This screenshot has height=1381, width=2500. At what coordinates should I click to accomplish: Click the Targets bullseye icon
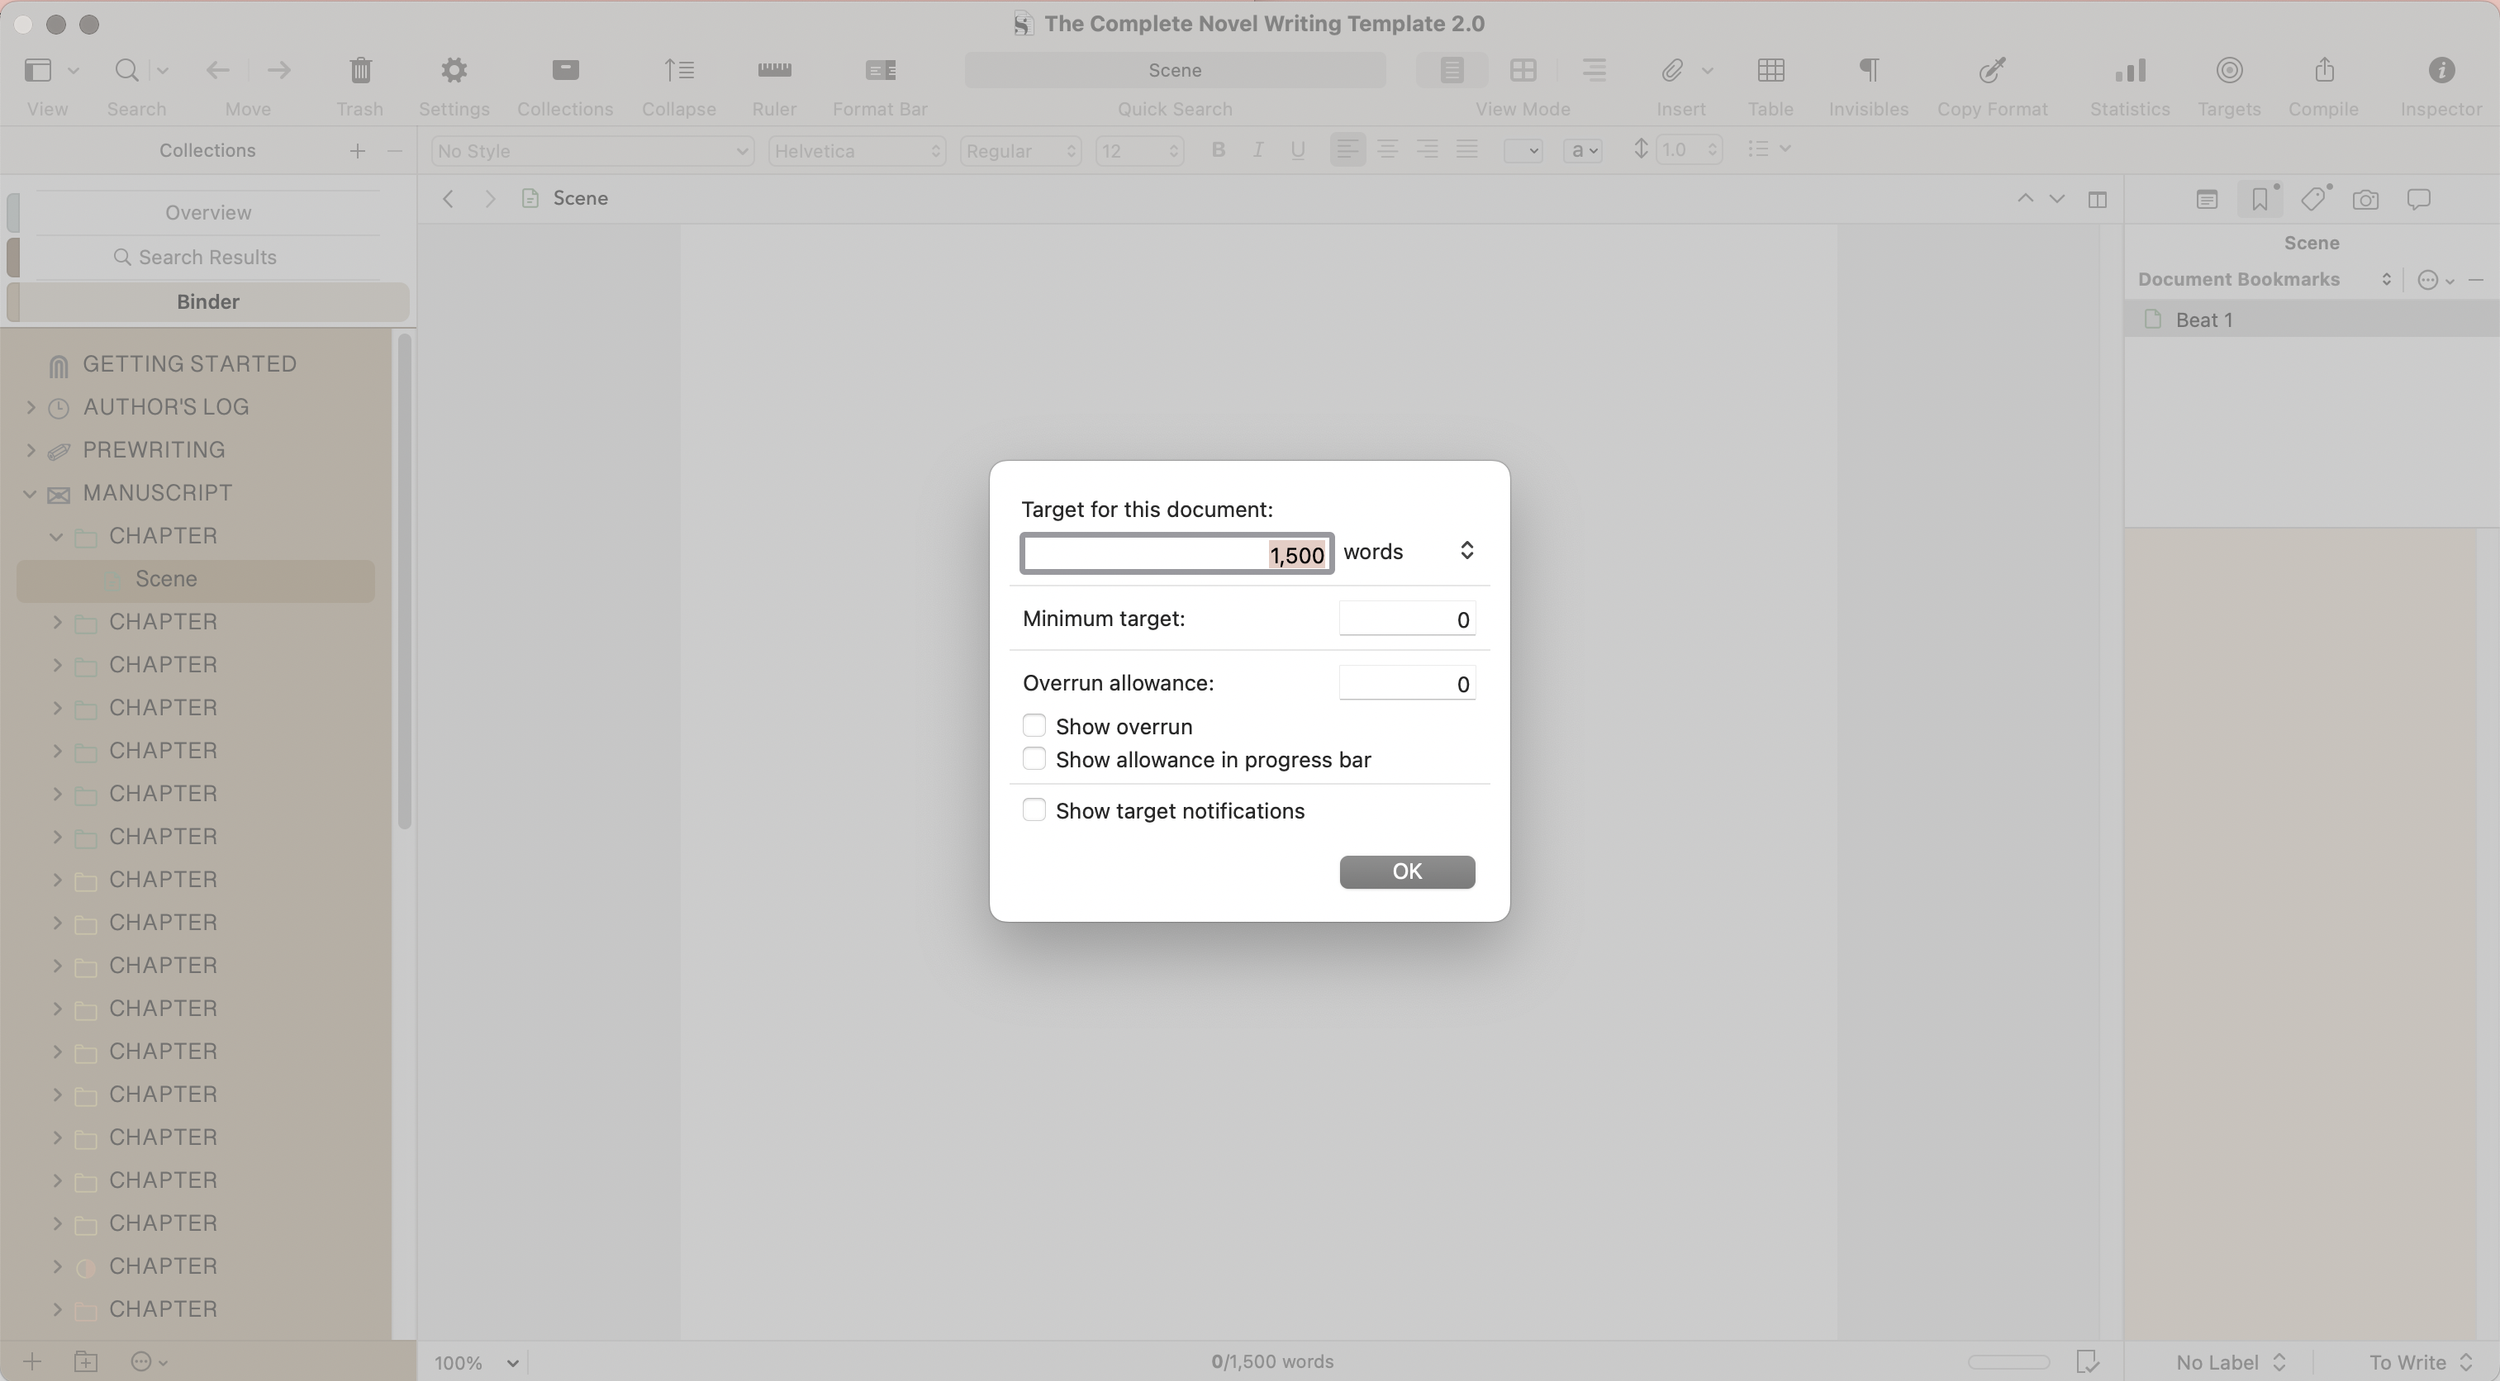[x=2228, y=70]
